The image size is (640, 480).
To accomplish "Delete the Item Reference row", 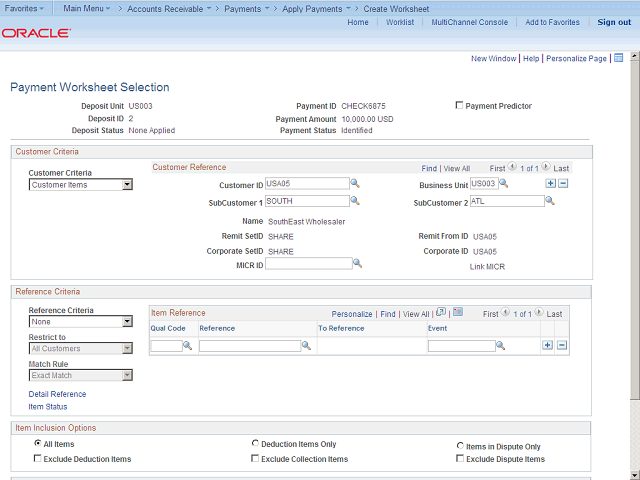I will [562, 345].
